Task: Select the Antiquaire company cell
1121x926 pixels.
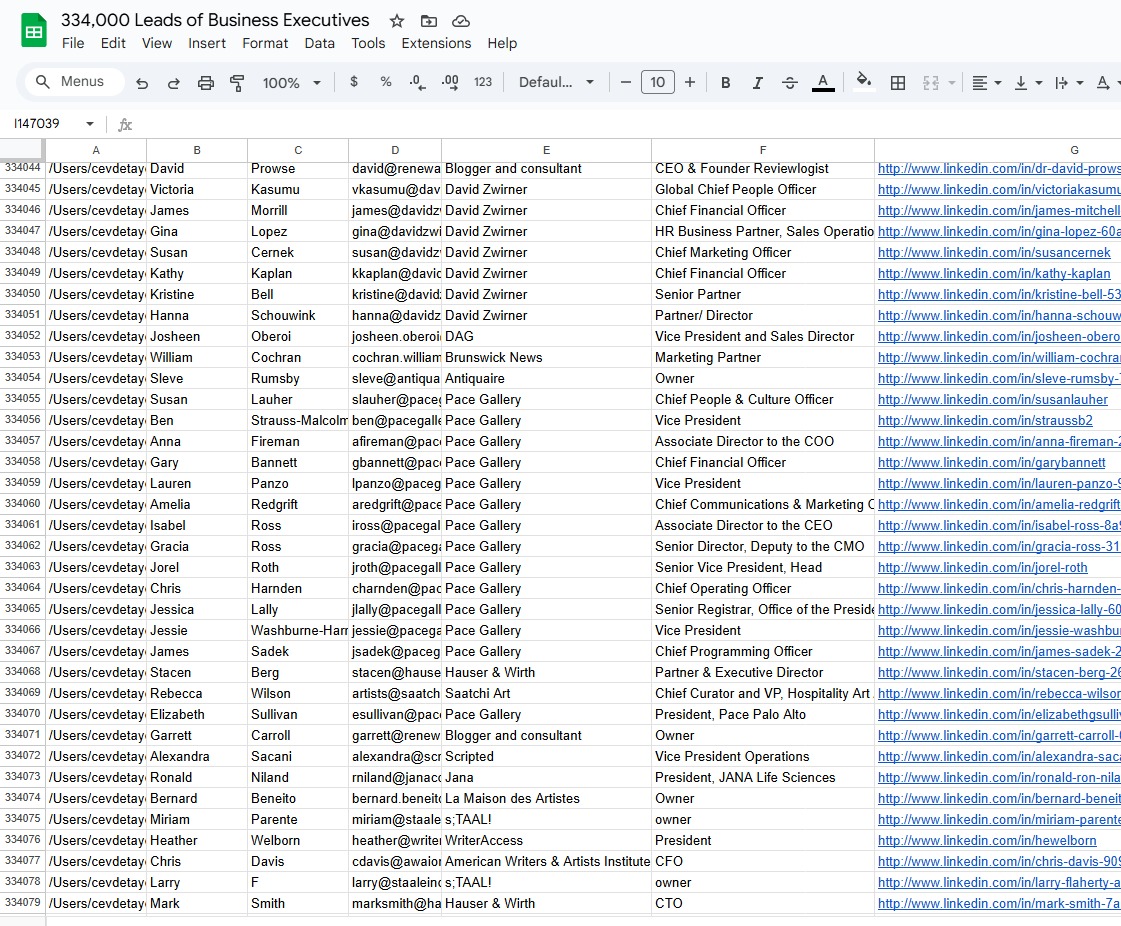Action: [546, 378]
